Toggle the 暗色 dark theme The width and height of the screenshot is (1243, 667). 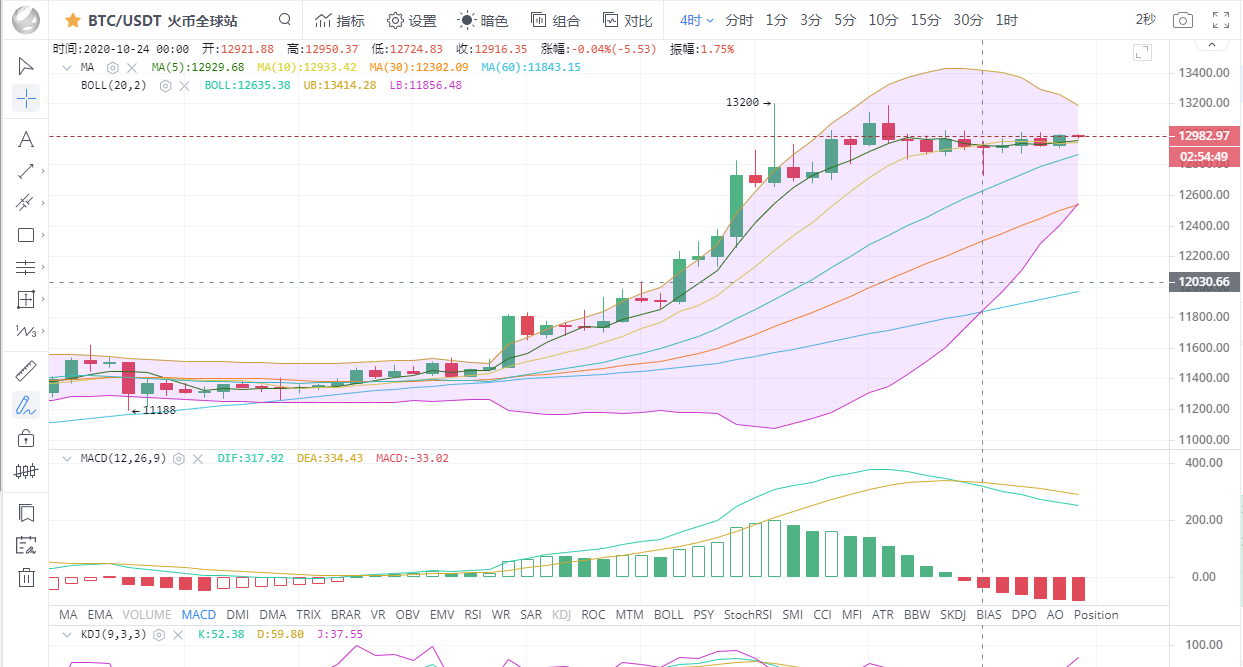tap(483, 20)
